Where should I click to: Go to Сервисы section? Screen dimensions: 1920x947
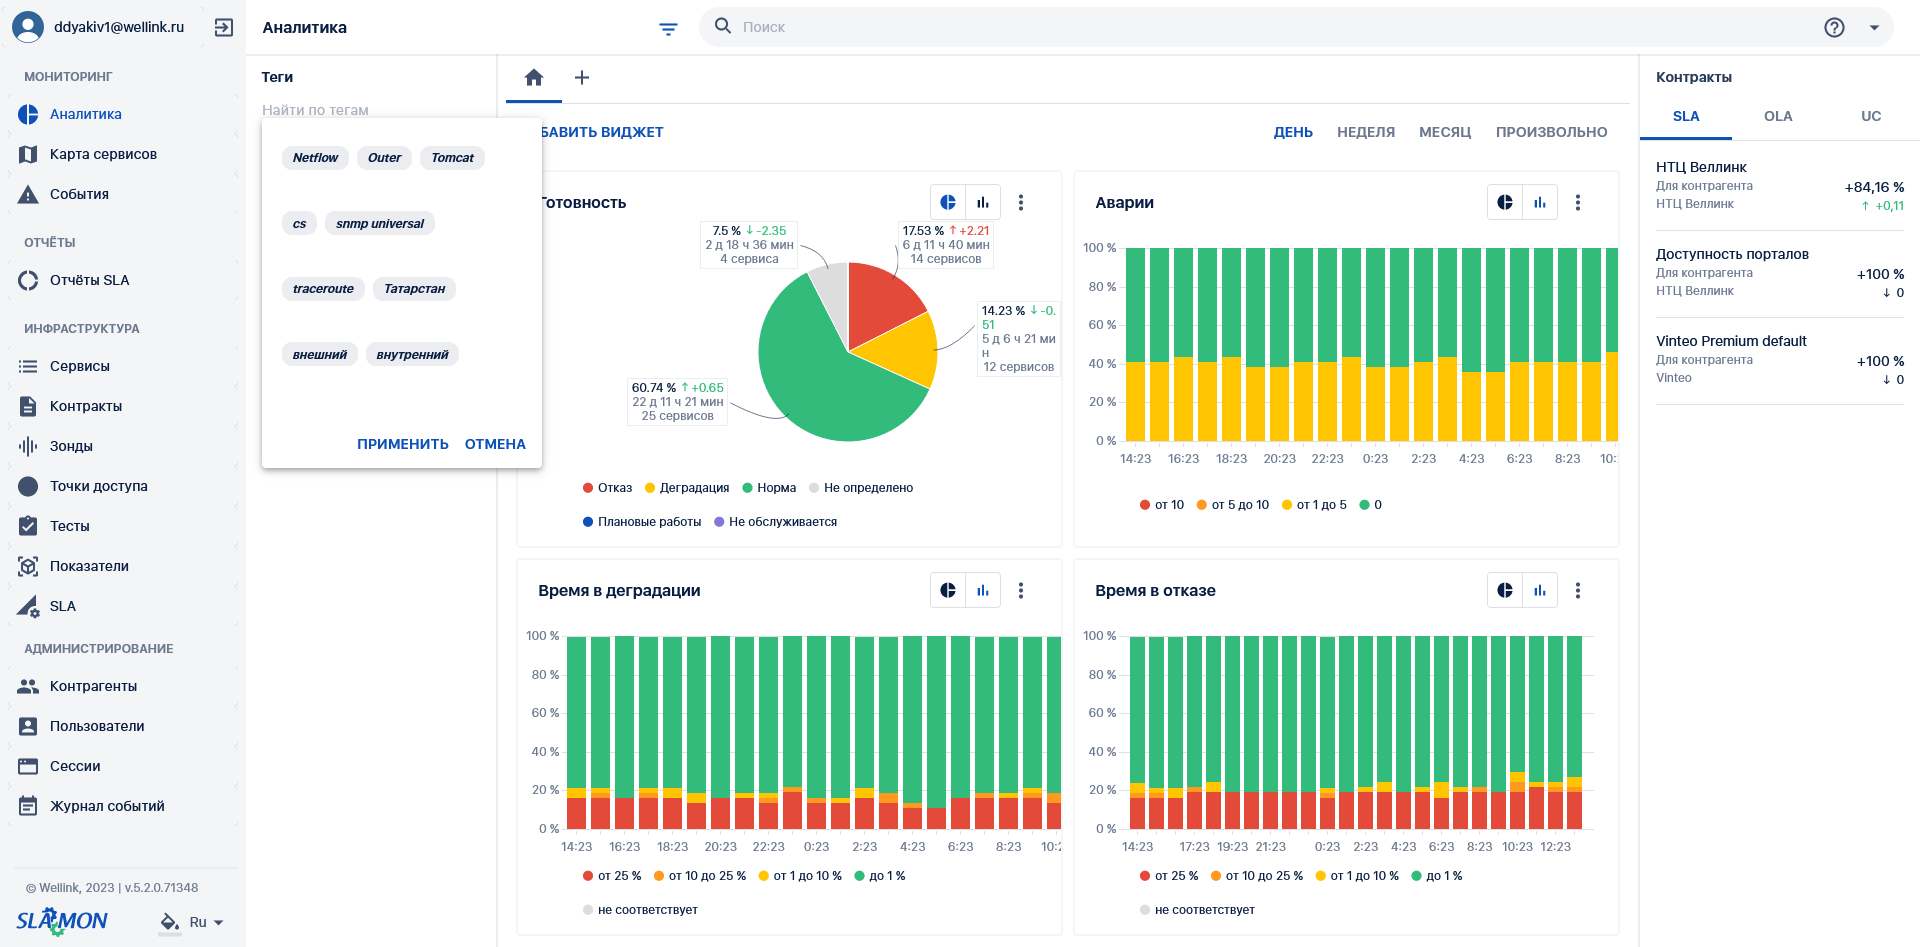coord(122,366)
